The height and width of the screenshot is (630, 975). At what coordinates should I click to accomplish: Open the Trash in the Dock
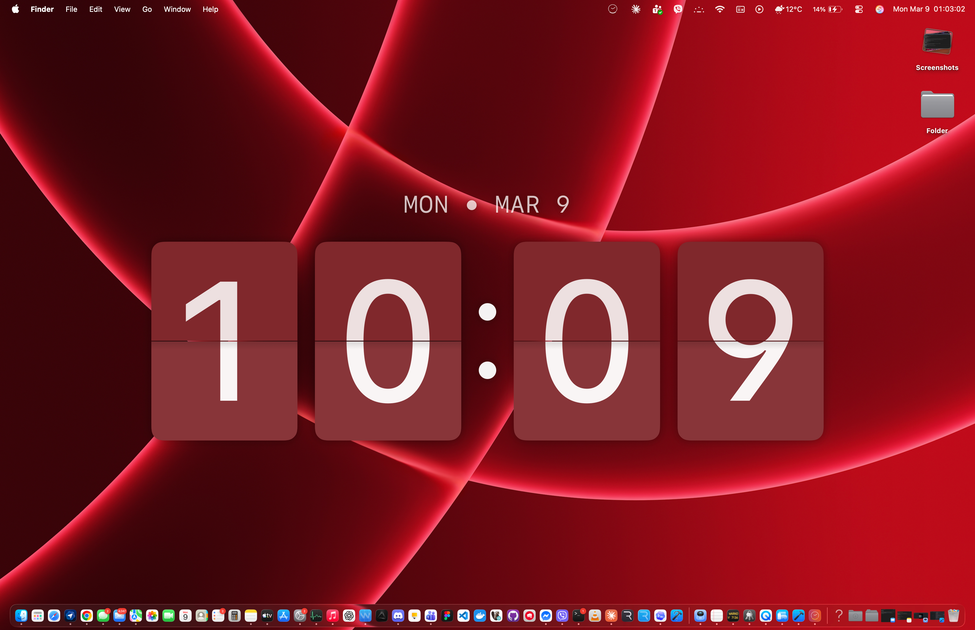(x=953, y=616)
